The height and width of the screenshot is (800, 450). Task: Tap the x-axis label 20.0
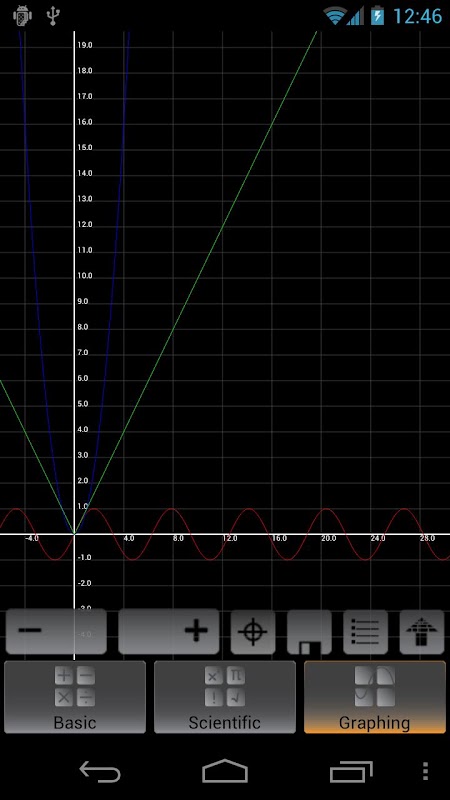click(x=329, y=538)
